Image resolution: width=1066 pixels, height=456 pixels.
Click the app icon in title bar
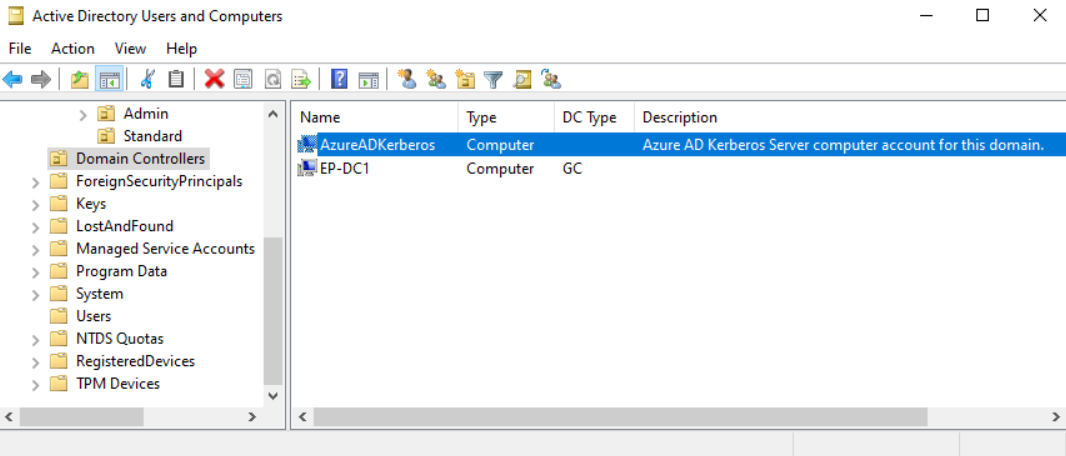16,16
